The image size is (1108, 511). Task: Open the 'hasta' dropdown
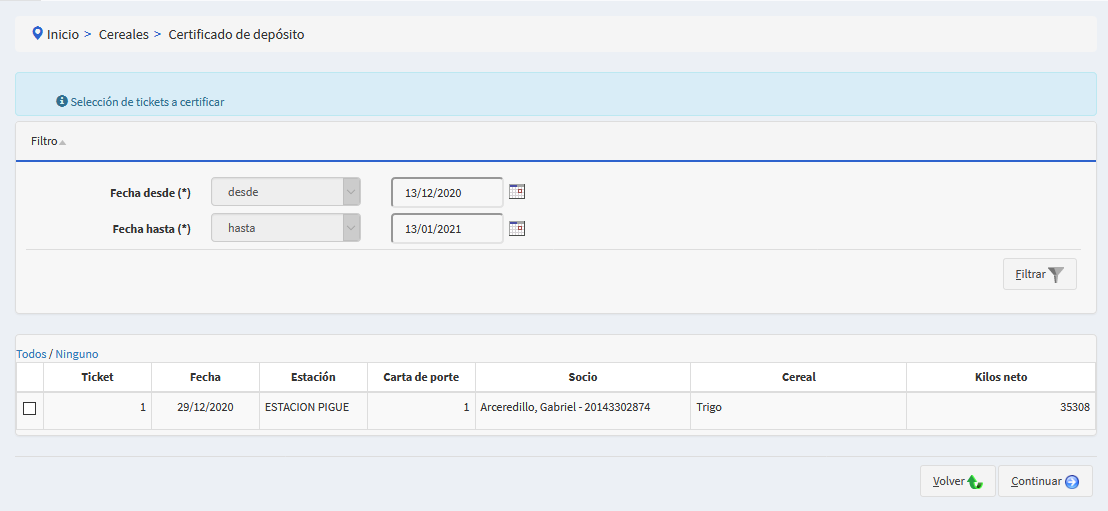click(285, 228)
